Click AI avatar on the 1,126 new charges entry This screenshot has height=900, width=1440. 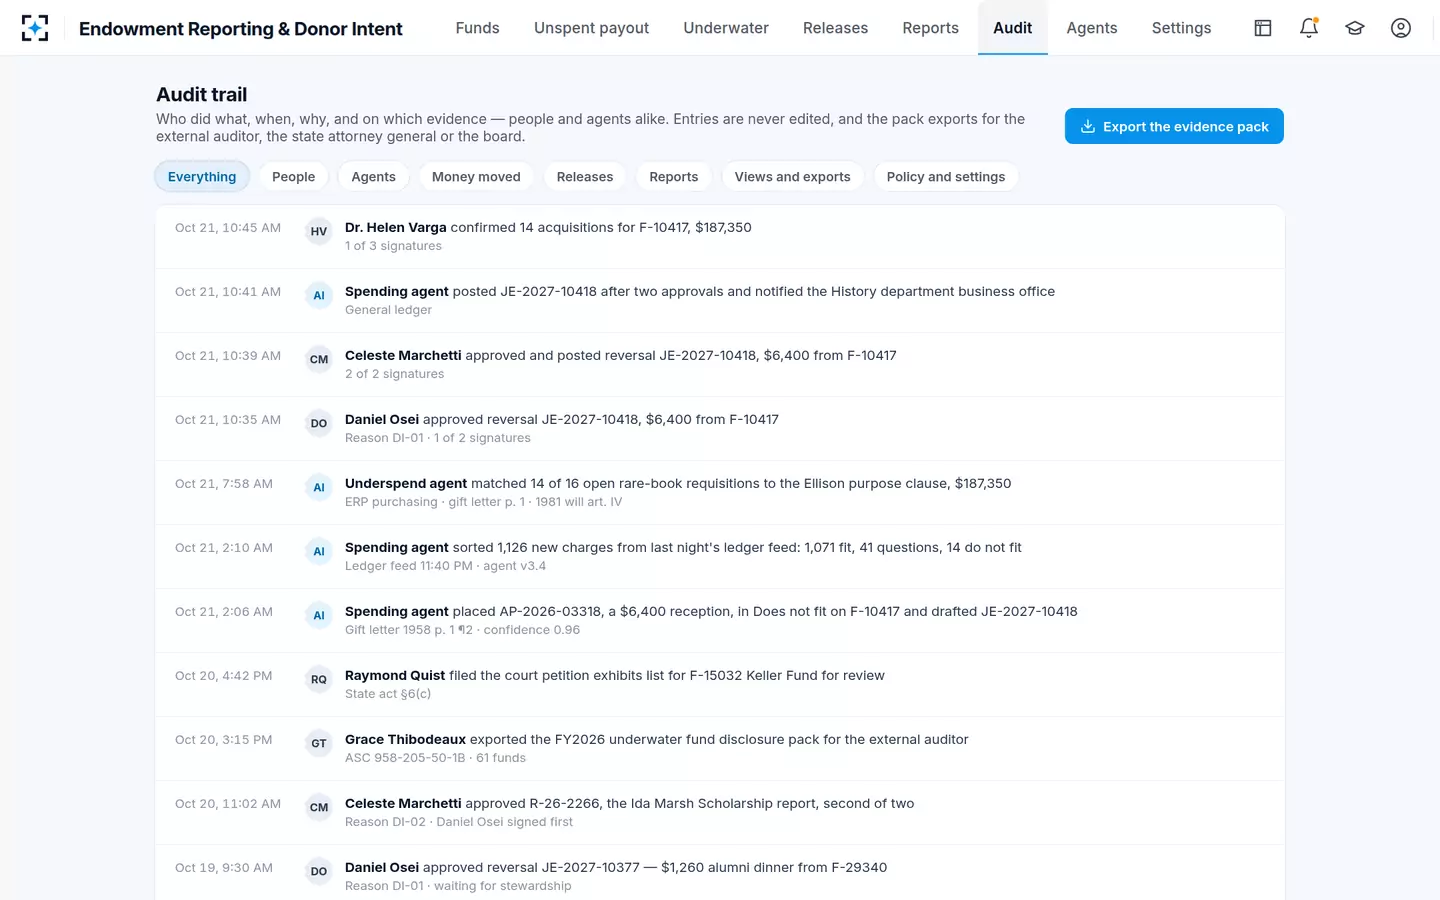[319, 551]
